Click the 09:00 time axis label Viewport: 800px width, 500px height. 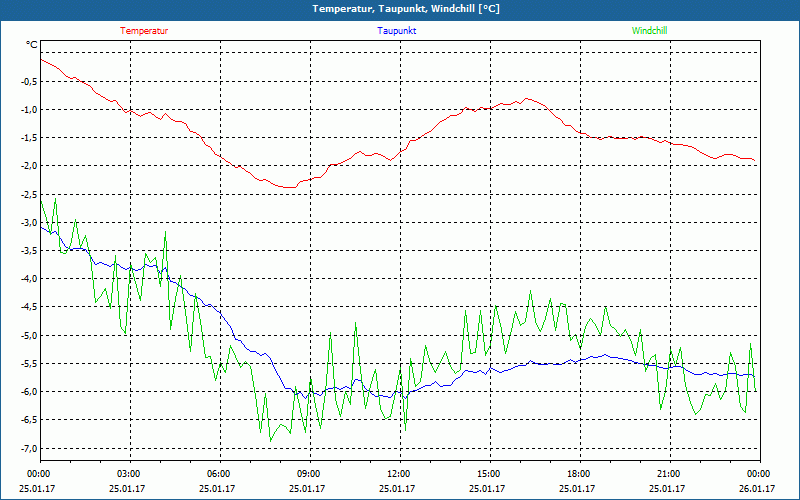(310, 473)
